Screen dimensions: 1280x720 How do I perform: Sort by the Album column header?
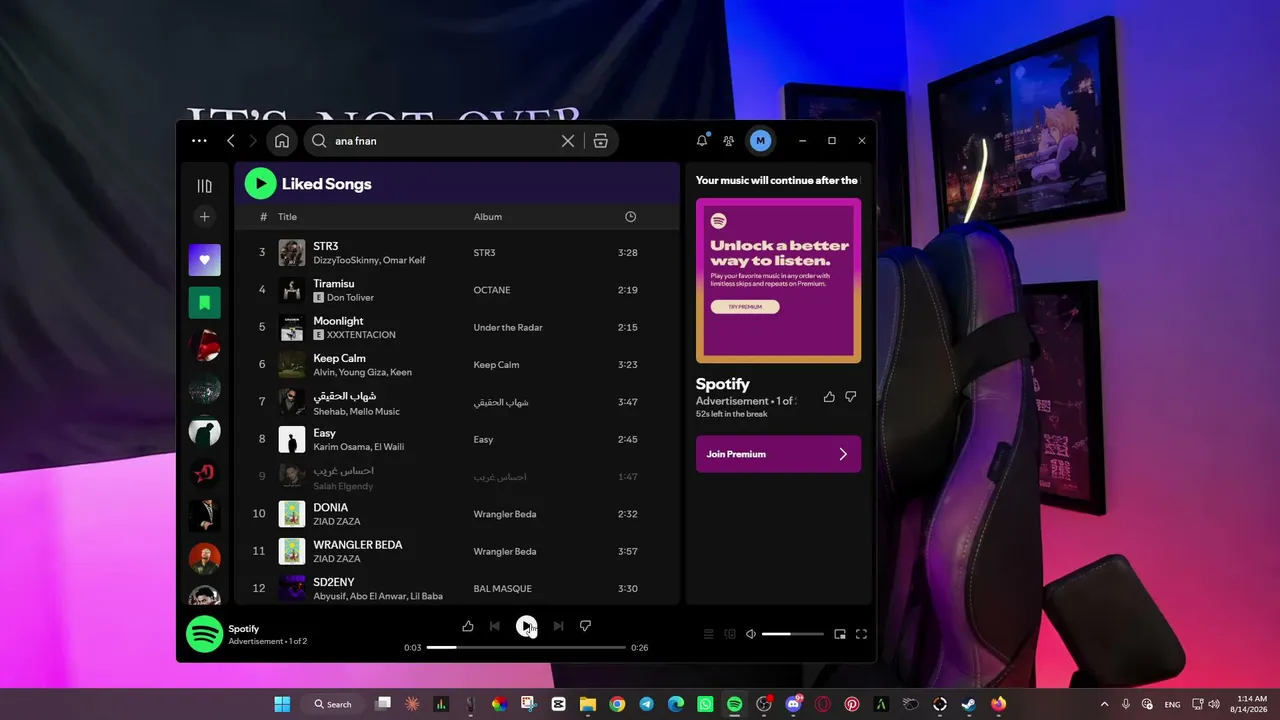pyautogui.click(x=488, y=217)
